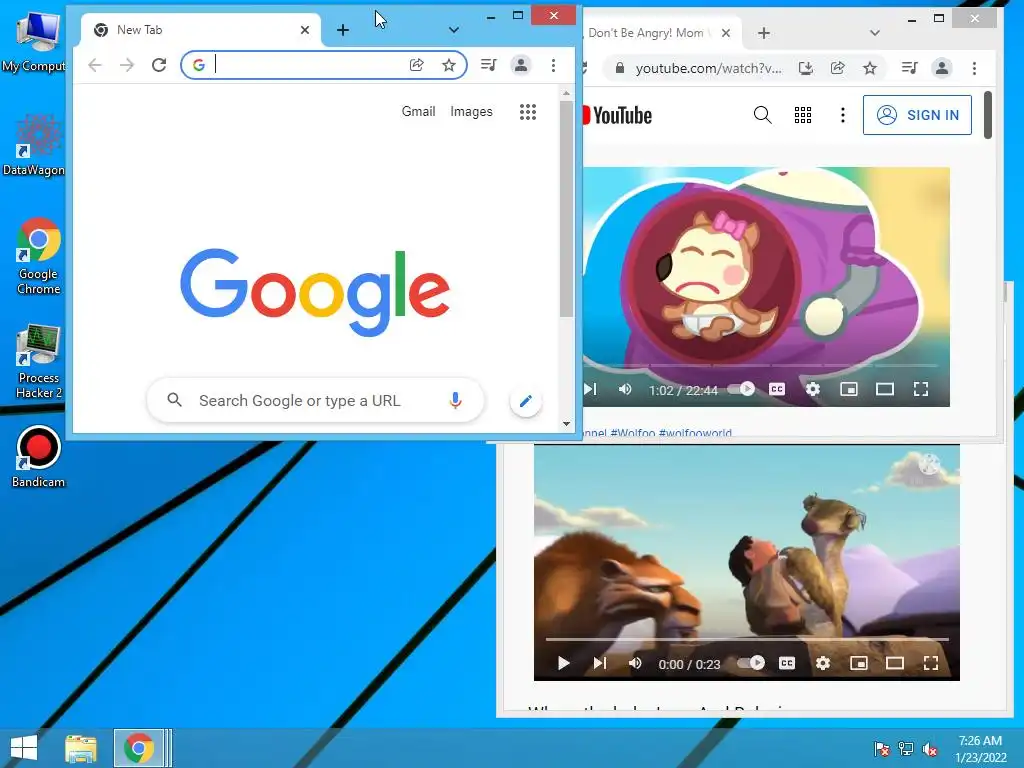Open the Gmail link
The width and height of the screenshot is (1024, 768).
[x=419, y=112]
